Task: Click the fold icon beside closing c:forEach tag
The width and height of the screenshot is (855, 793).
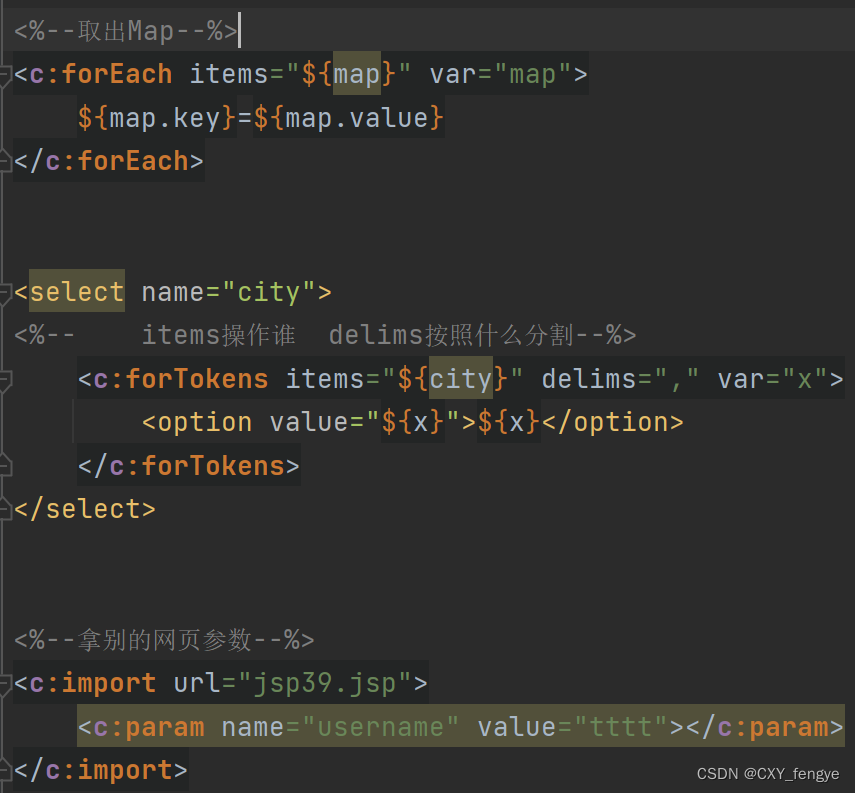Action: tap(5, 160)
